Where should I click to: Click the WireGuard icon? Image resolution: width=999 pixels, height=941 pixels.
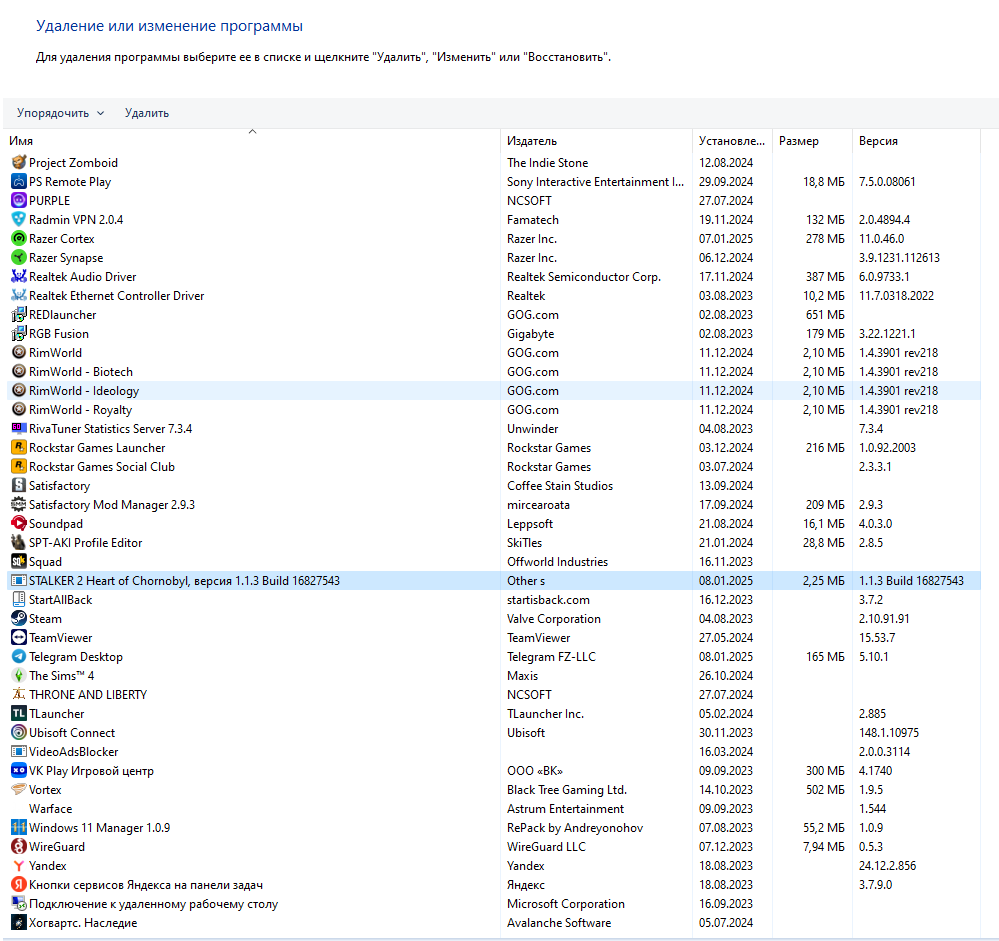(x=19, y=847)
